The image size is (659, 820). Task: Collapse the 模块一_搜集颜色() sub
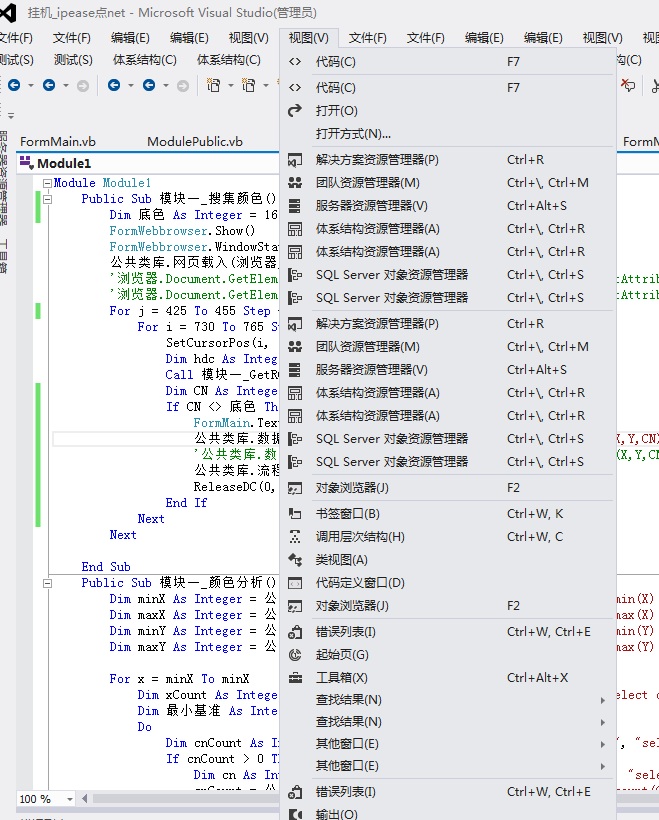click(x=48, y=199)
